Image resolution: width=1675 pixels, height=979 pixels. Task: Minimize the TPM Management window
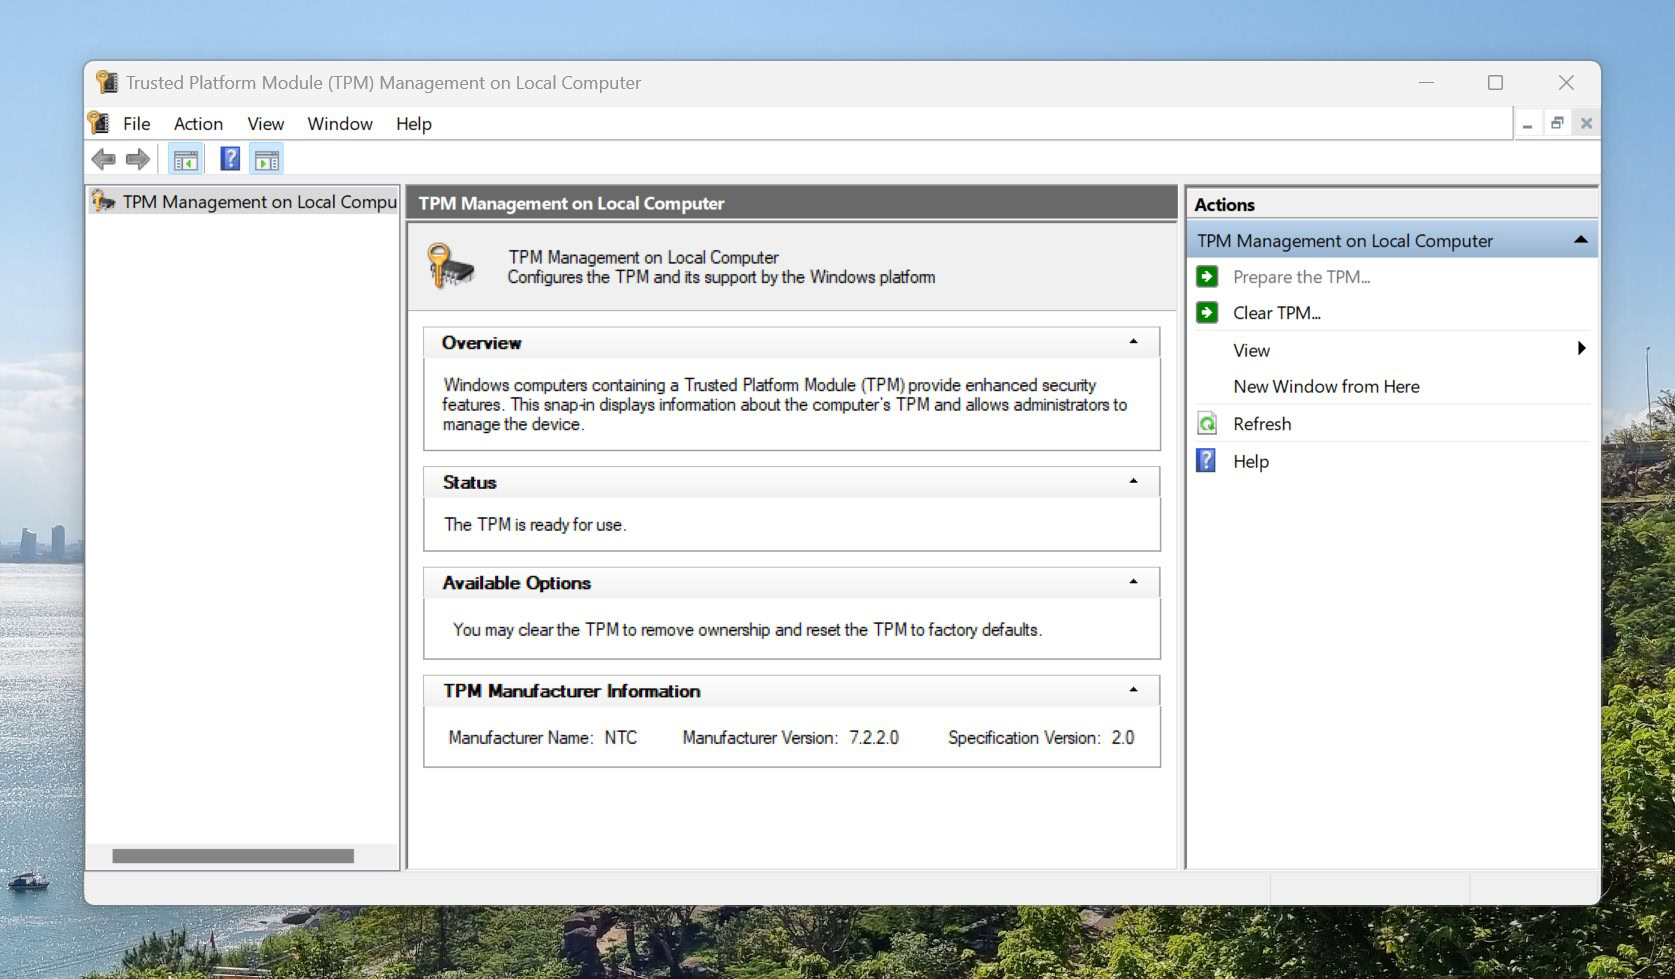(x=1426, y=82)
